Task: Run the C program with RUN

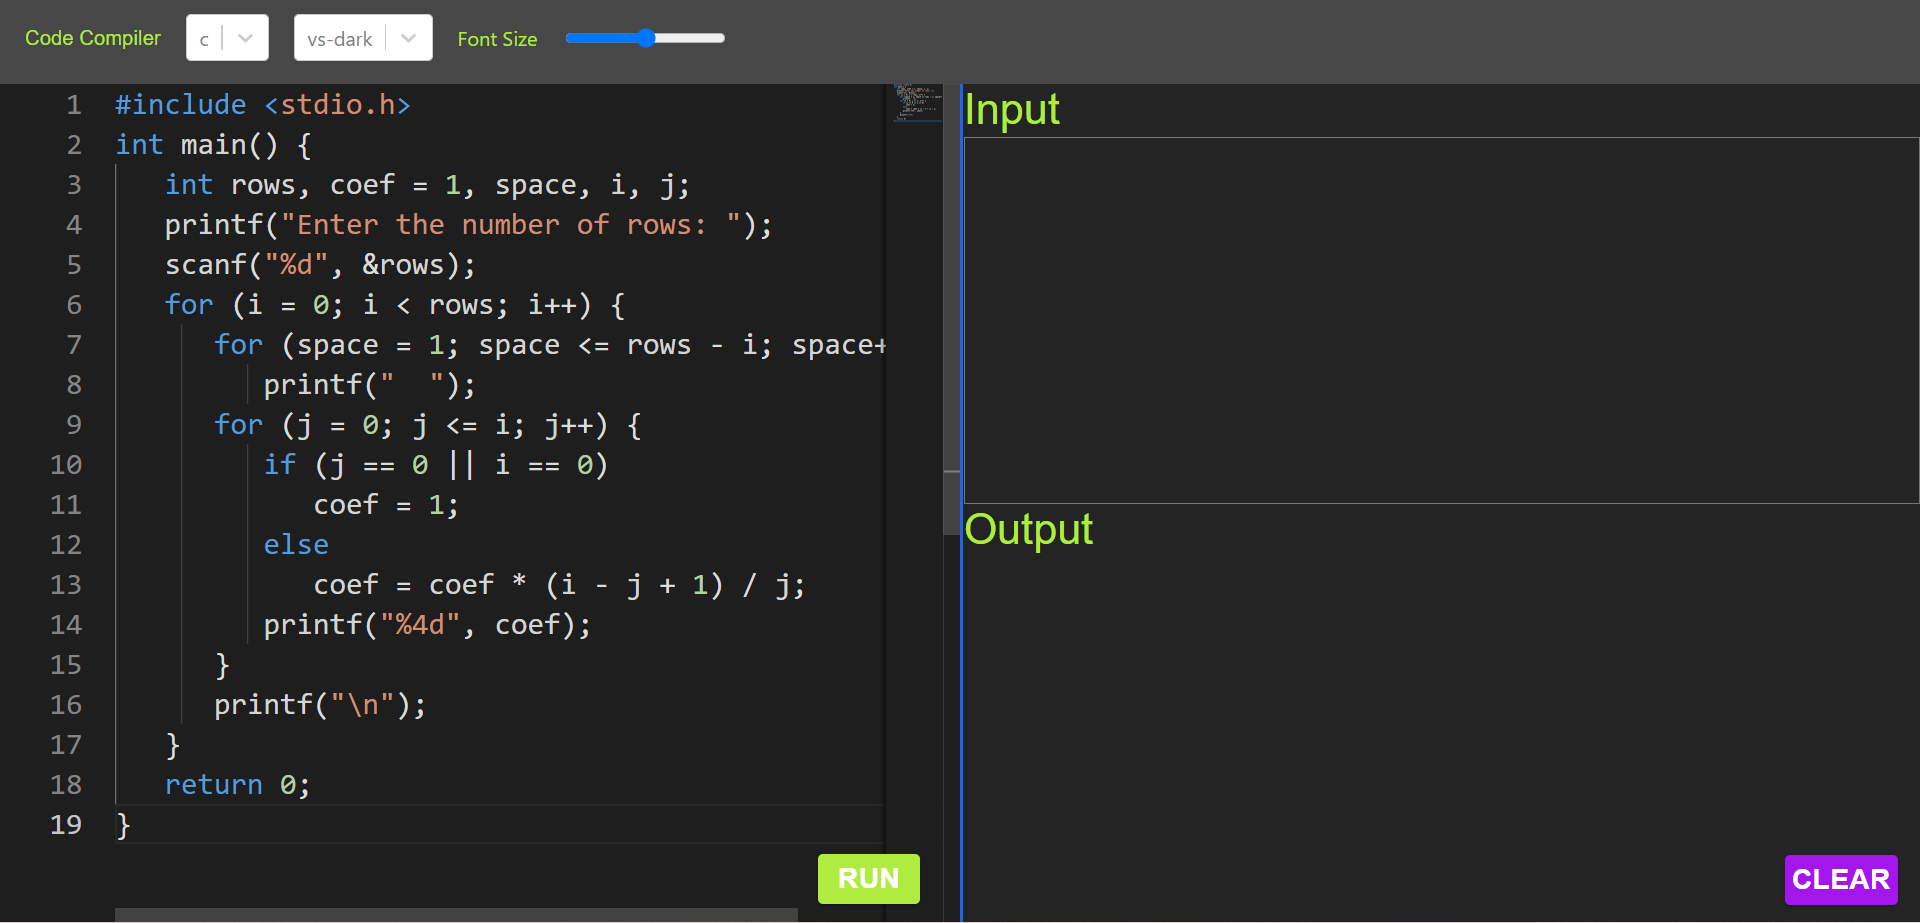Action: (x=868, y=878)
